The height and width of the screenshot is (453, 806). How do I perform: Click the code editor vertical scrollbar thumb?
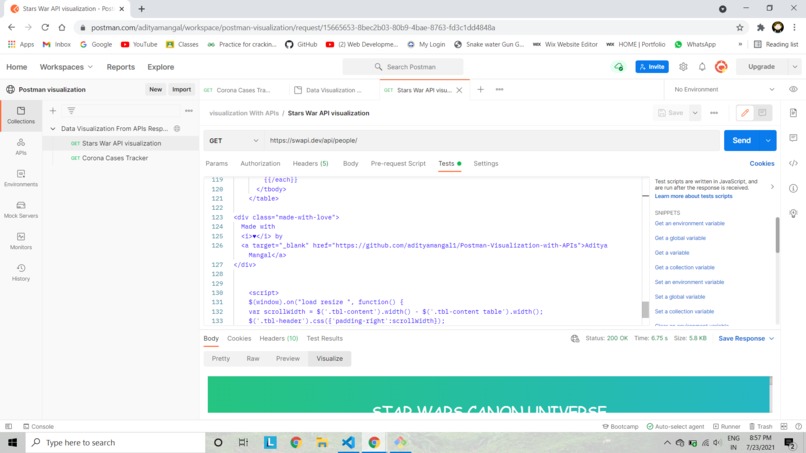[645, 310]
